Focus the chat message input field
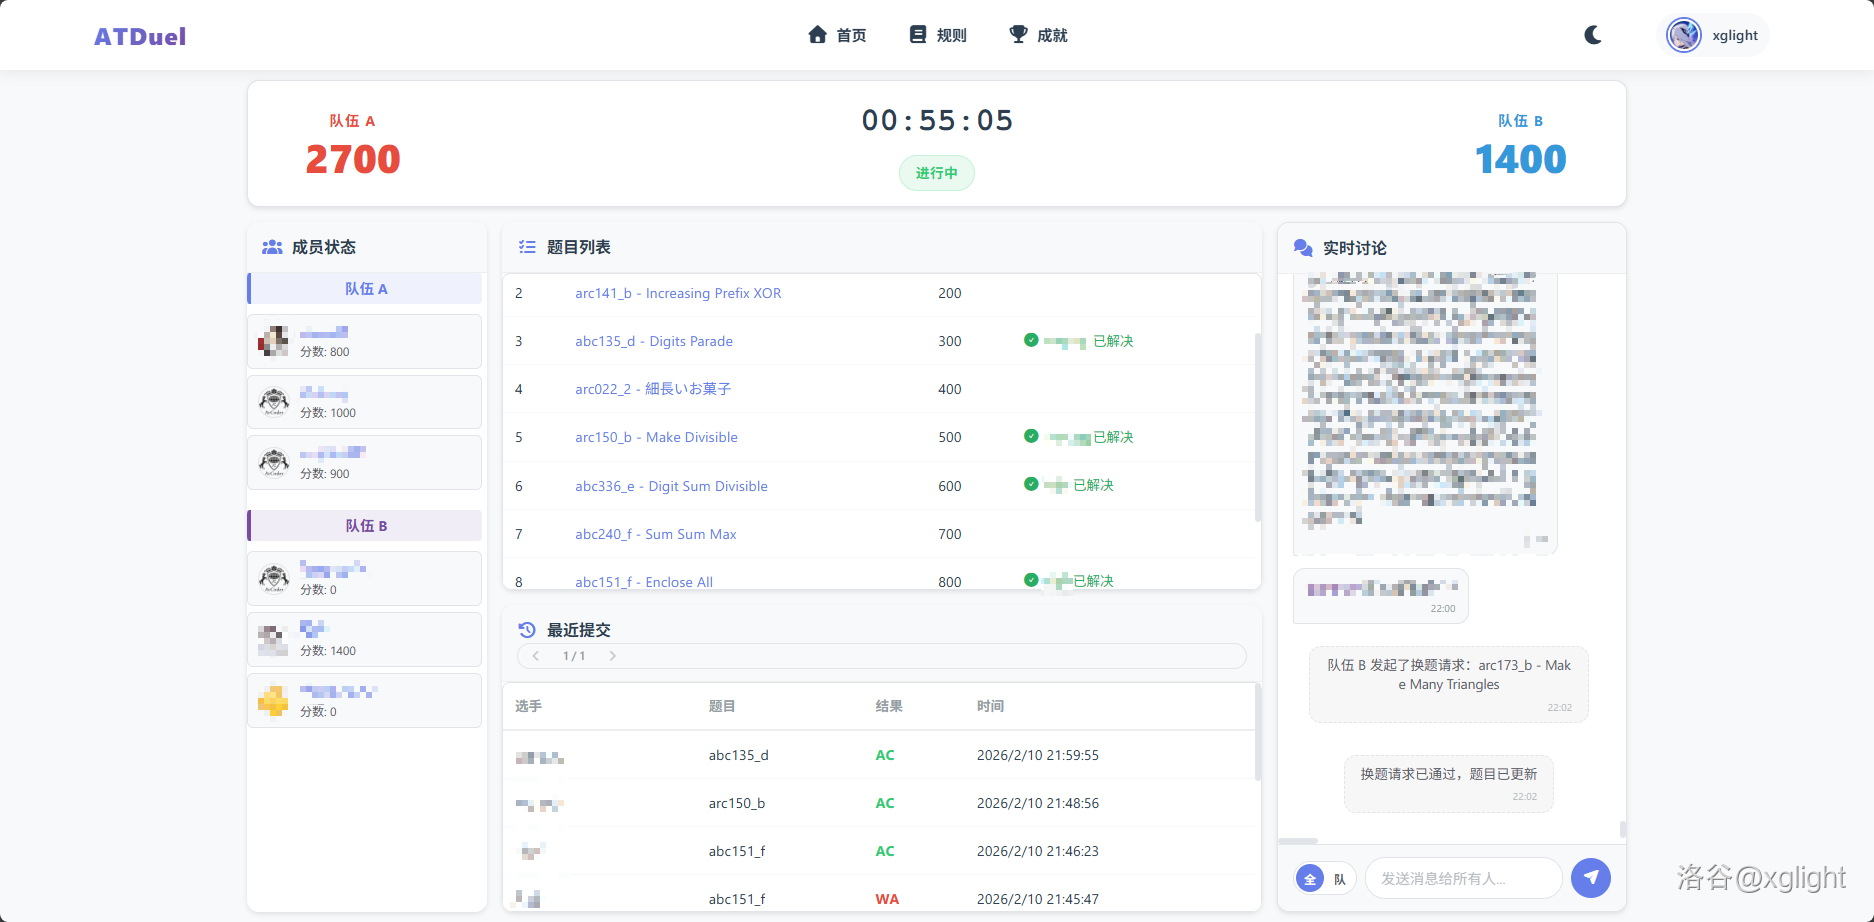Viewport: 1874px width, 922px height. [1462, 878]
